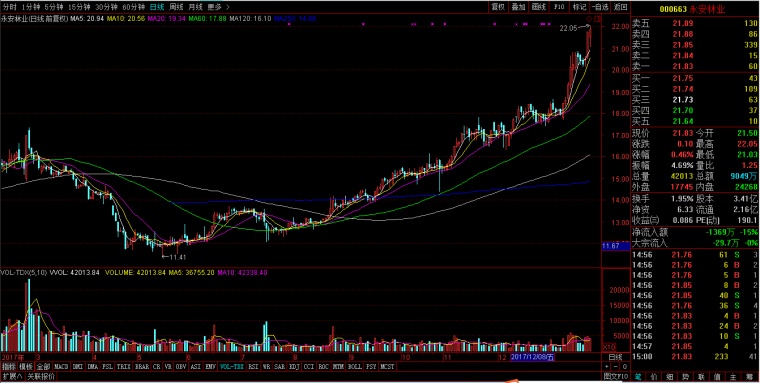Open the 价 price distribution tab
The image size is (760, 383).
click(654, 377)
